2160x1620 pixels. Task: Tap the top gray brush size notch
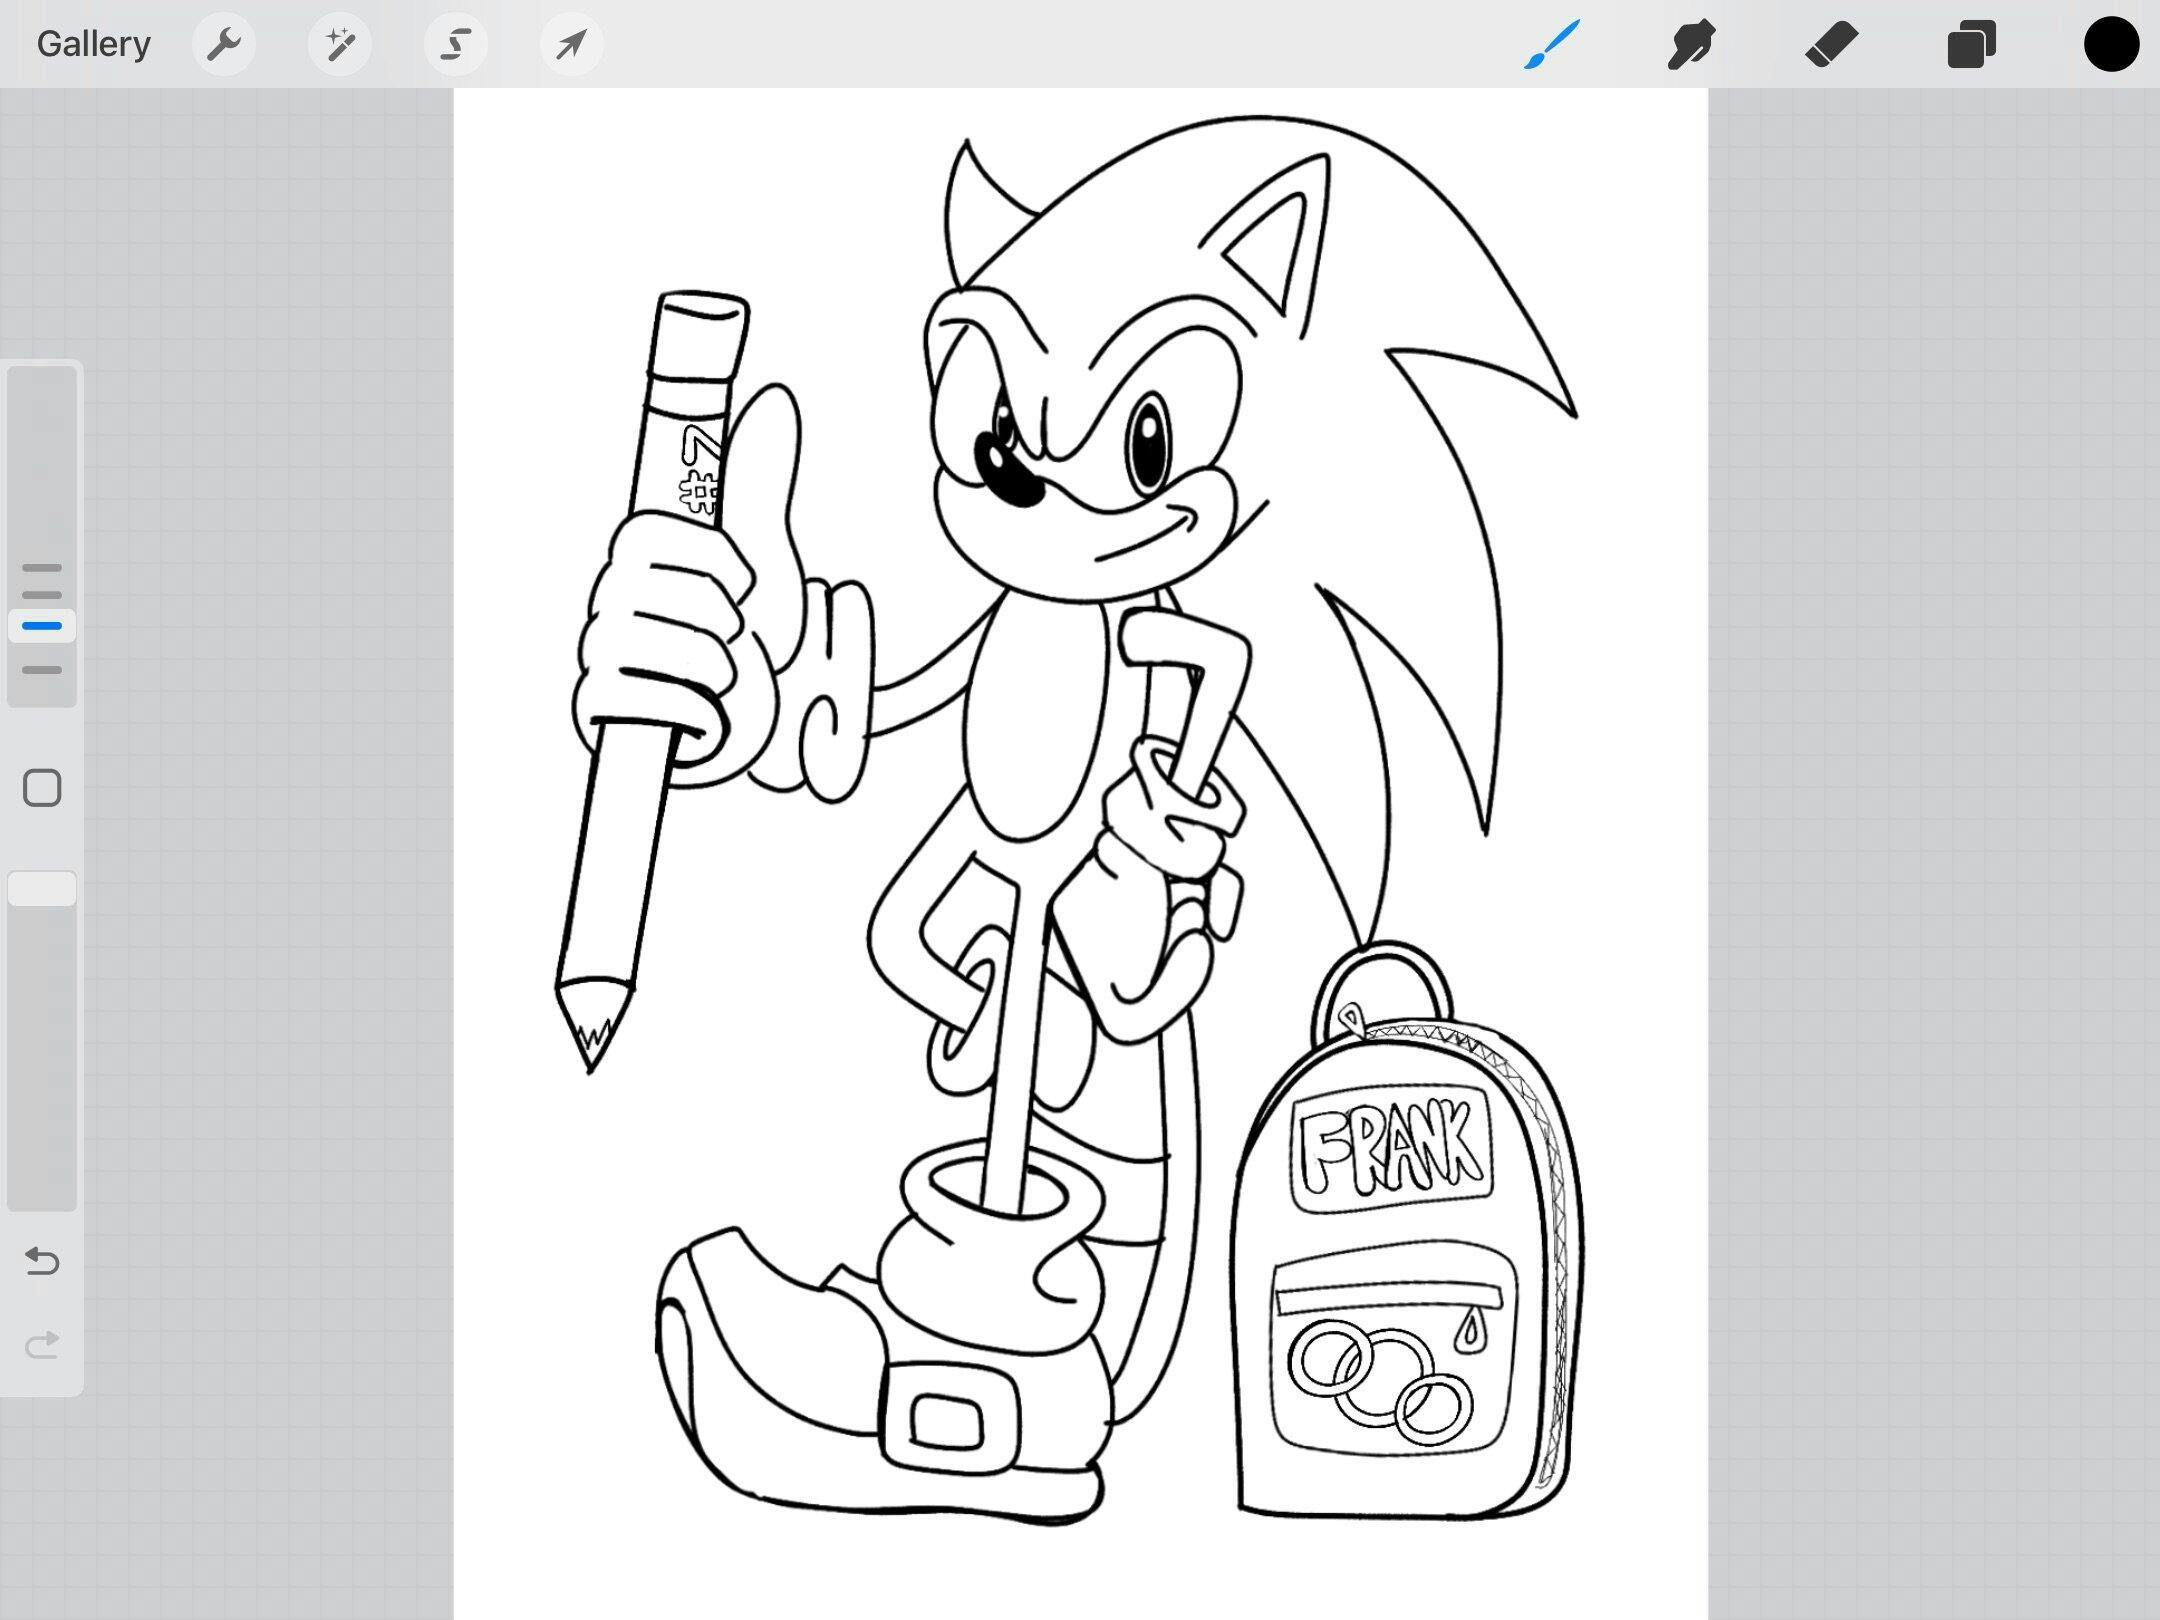[x=42, y=567]
